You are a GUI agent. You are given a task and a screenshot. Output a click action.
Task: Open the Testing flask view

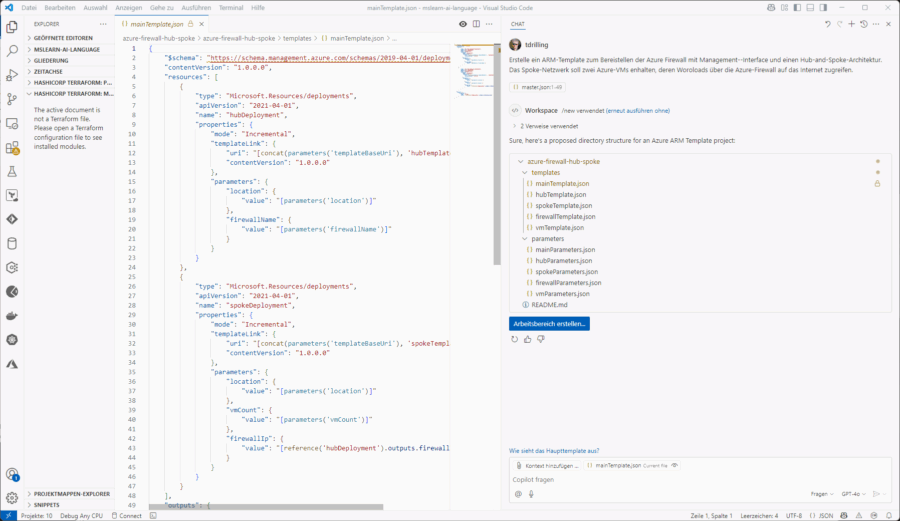[12, 172]
